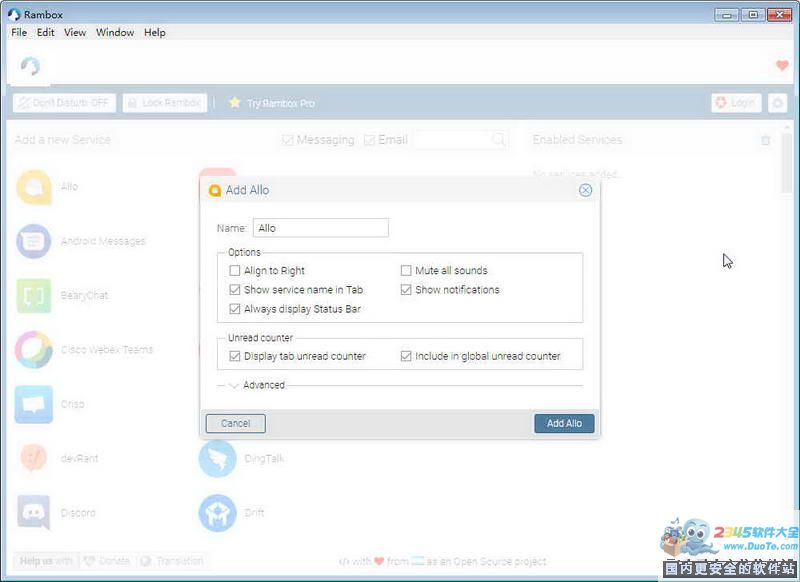This screenshot has width=800, height=582.
Task: Click the red heart icon at top right
Action: (x=782, y=65)
